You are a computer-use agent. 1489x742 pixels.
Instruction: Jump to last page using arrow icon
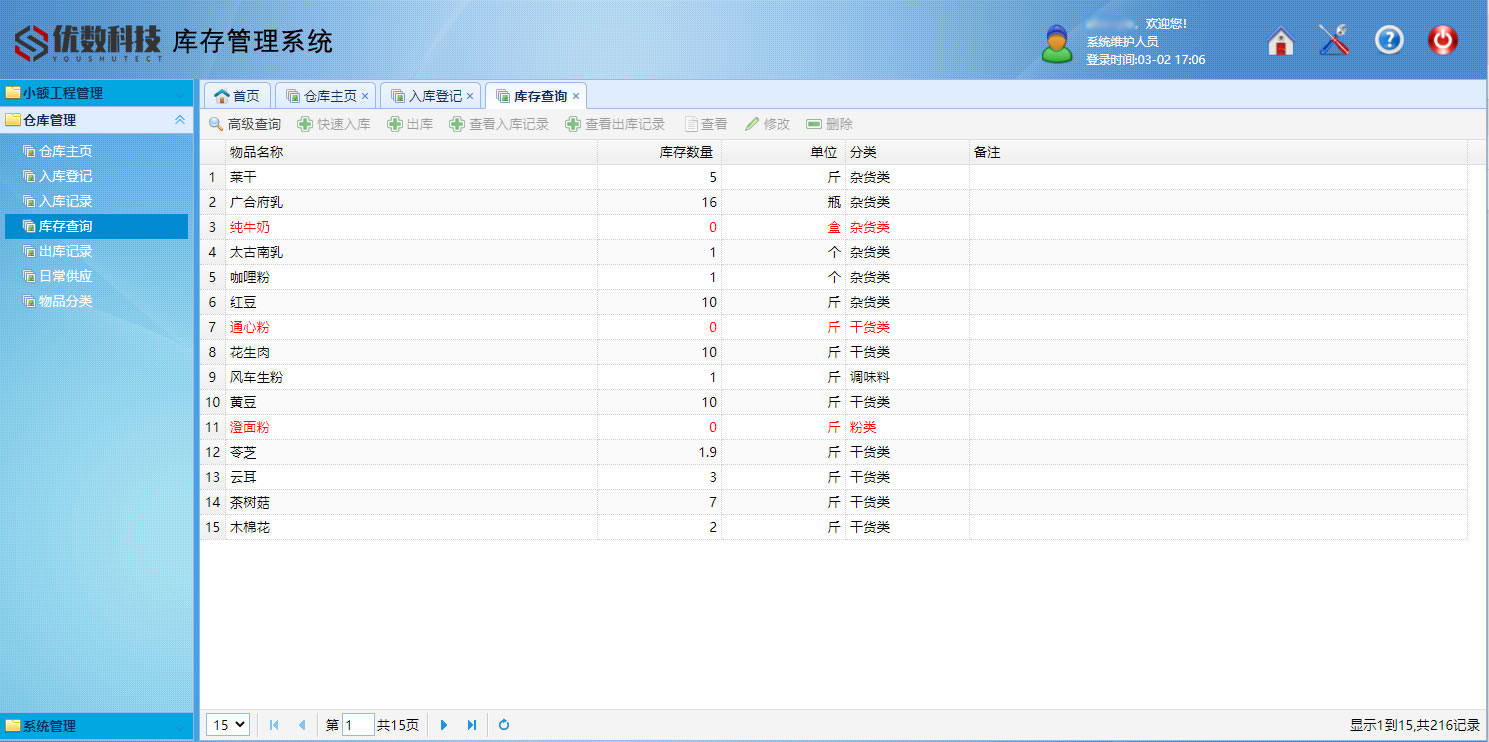(472, 725)
